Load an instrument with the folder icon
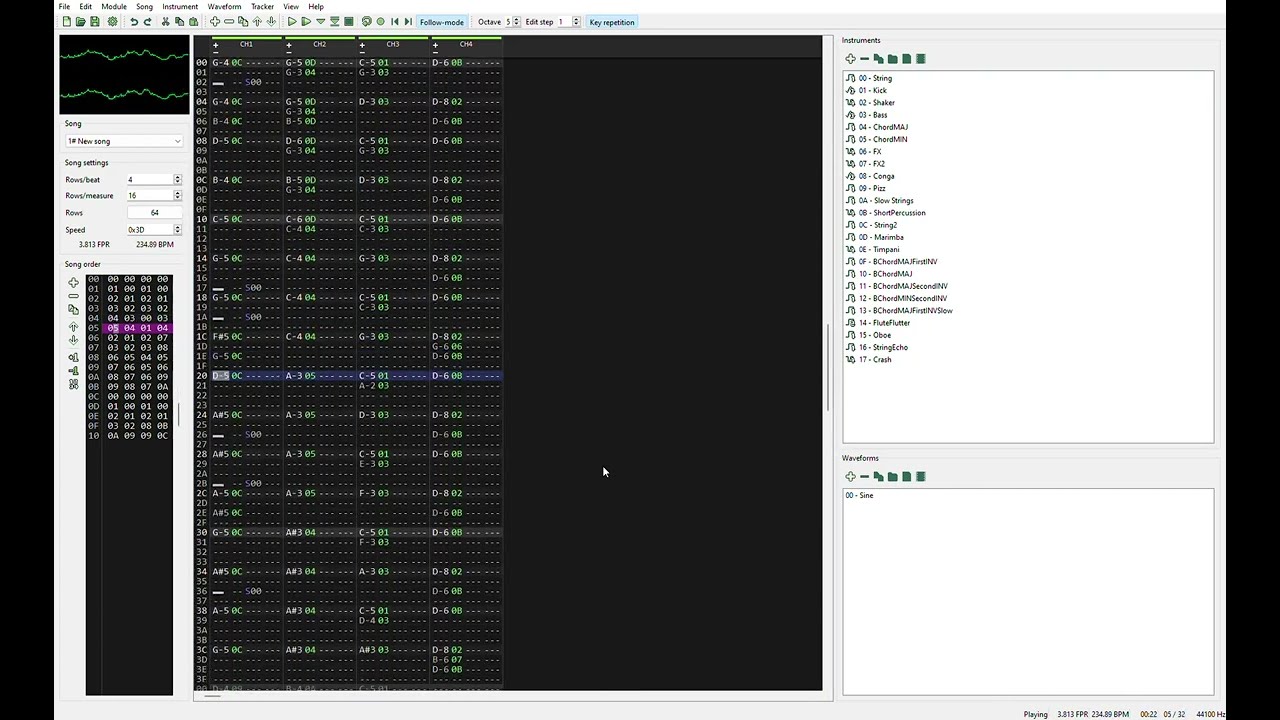This screenshot has width=1280, height=720. (892, 59)
